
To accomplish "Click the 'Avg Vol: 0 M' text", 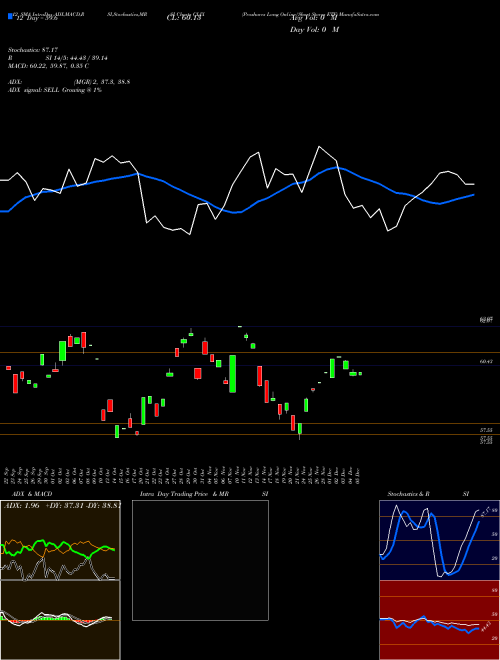I will click(x=314, y=19).
